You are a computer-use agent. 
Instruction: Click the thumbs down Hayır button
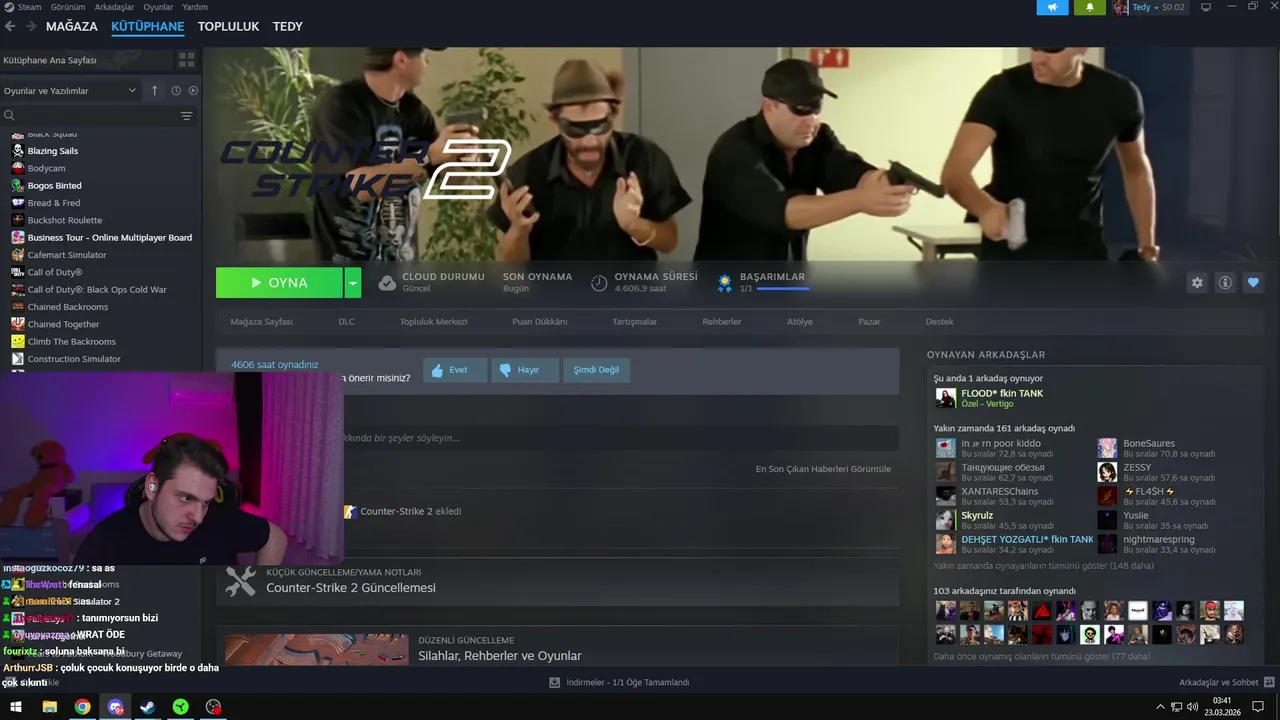click(x=525, y=370)
